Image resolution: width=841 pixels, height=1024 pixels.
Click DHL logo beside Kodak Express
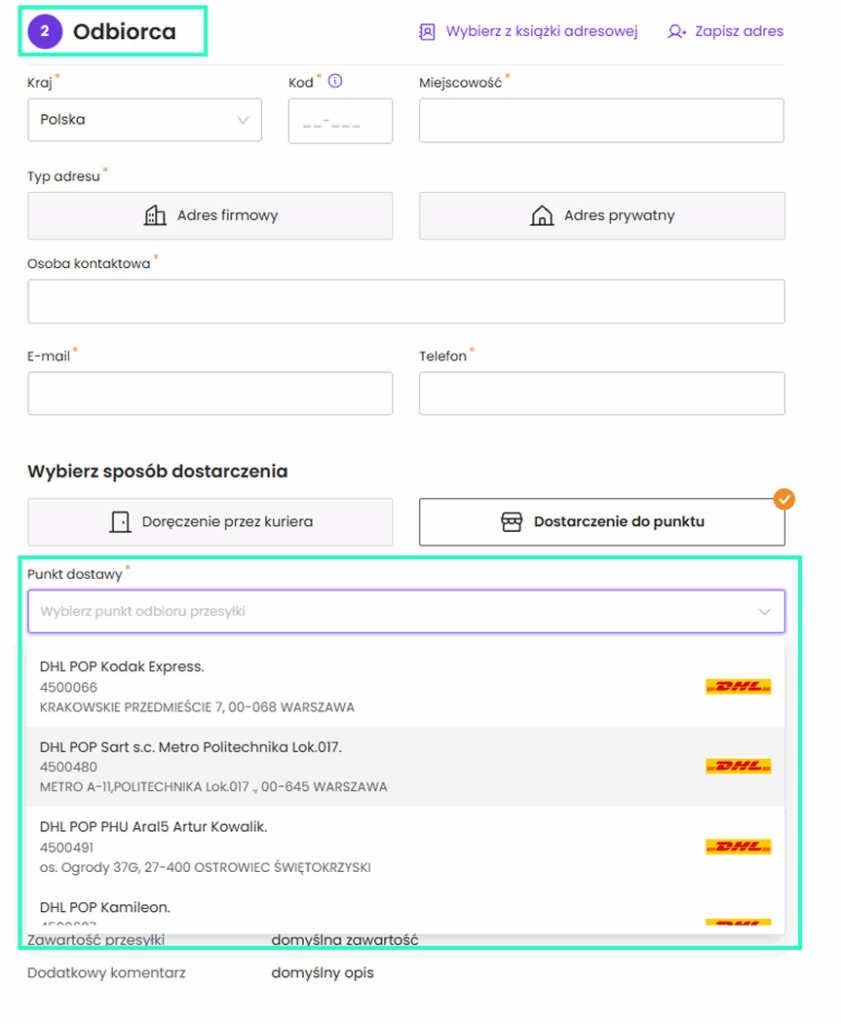tap(737, 687)
